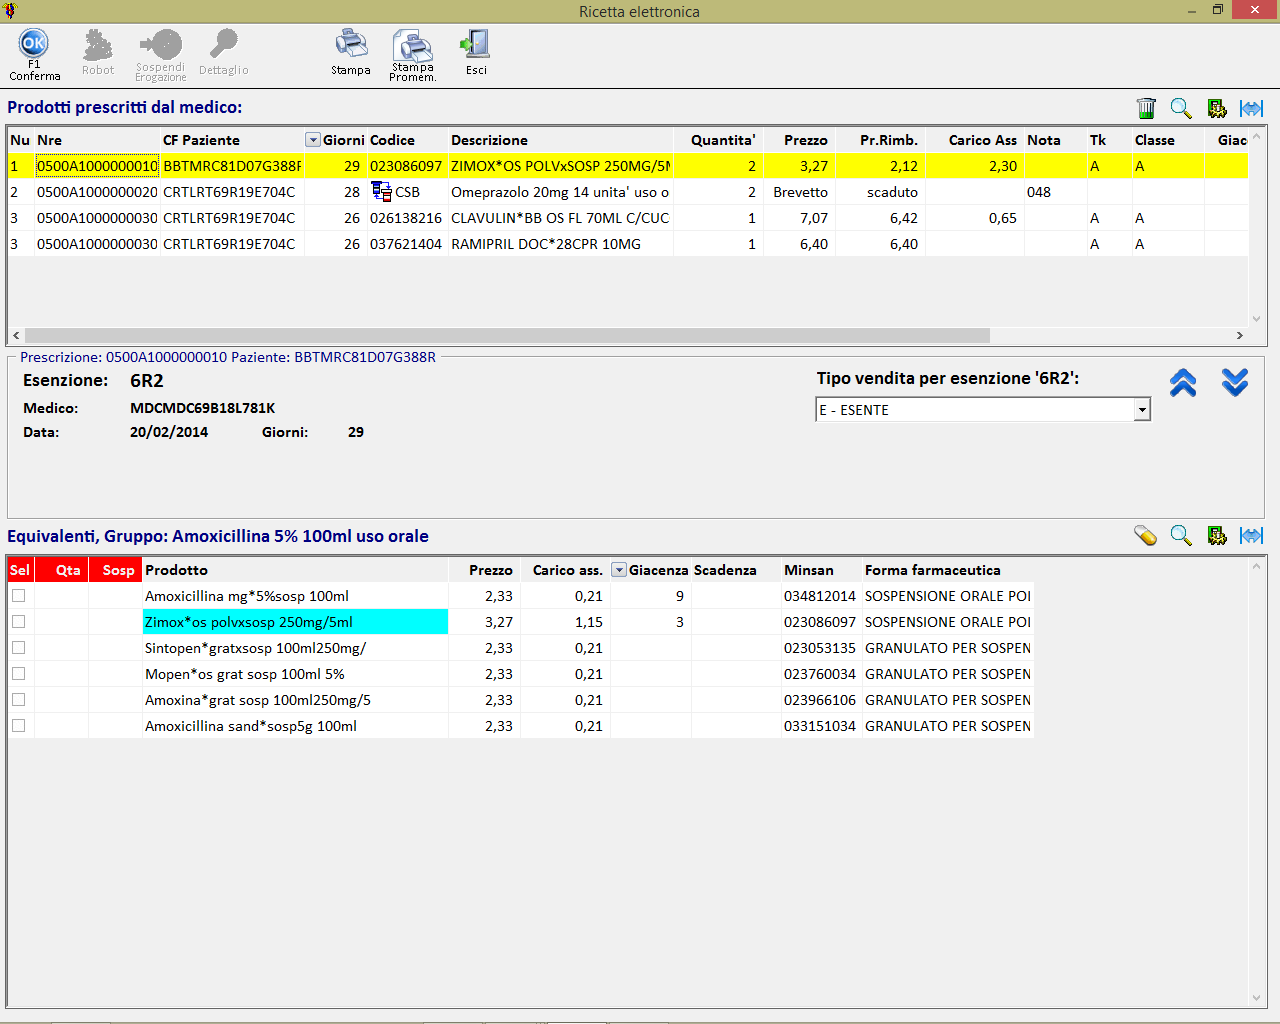Click the exemption code 6R2
Screen dimensions: 1280x1024
pos(146,381)
